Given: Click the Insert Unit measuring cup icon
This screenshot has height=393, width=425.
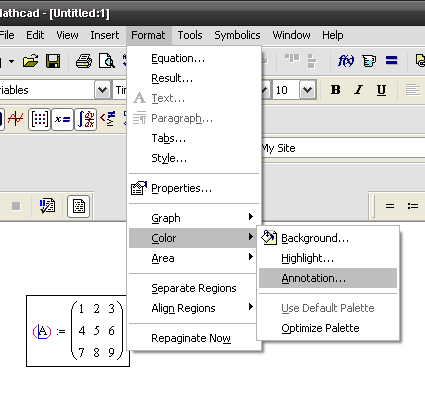Looking at the screenshot, I should (x=369, y=61).
